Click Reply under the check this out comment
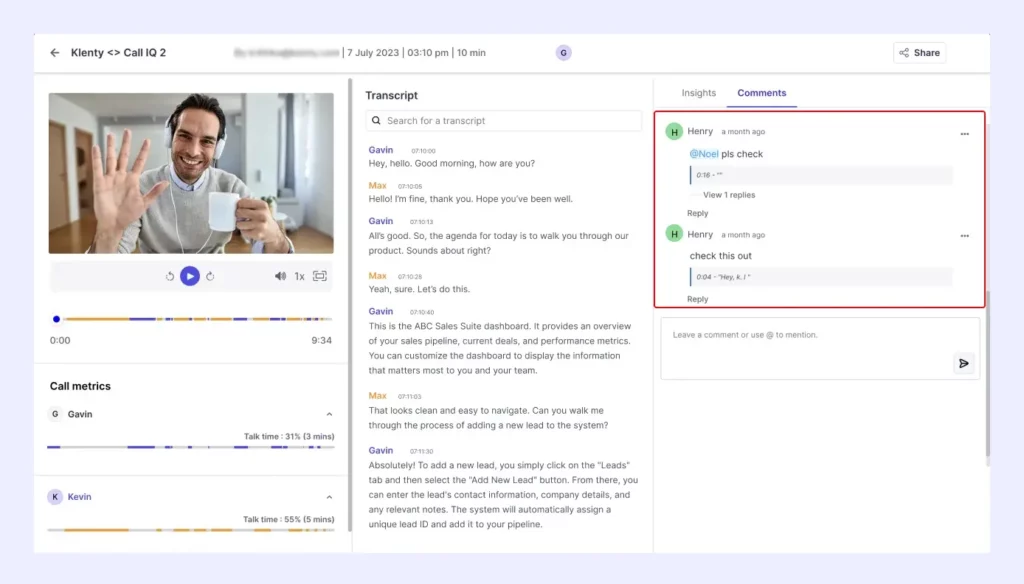 (697, 298)
